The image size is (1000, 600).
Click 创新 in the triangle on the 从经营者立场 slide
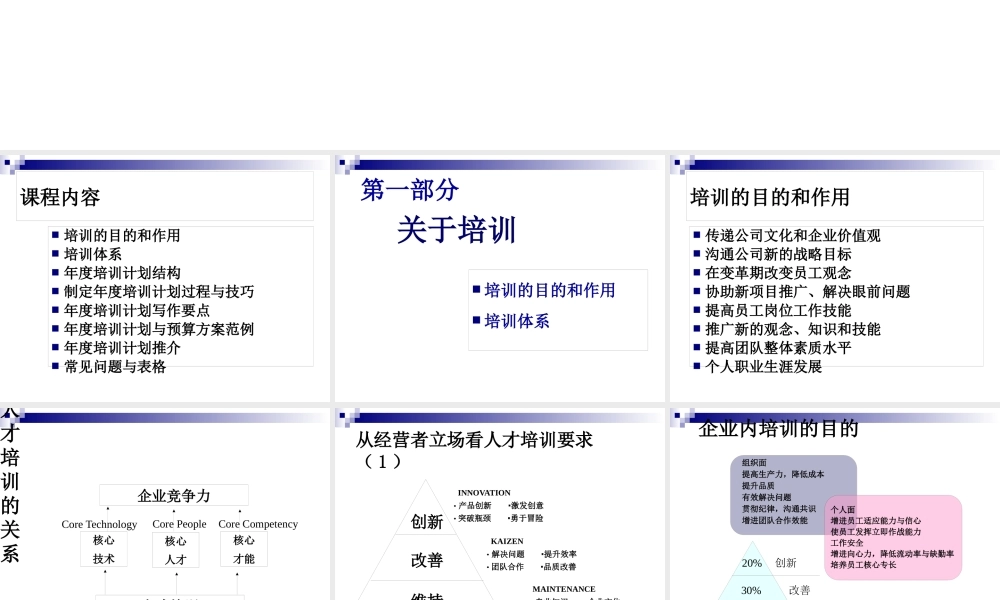pos(427,522)
